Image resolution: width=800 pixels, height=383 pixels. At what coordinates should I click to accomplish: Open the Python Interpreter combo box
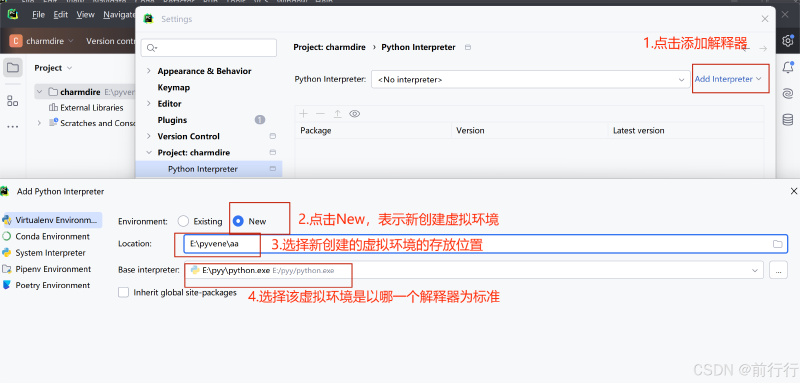pos(531,80)
